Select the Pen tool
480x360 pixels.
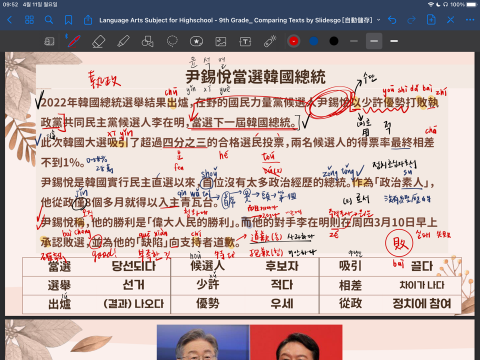click(74, 41)
